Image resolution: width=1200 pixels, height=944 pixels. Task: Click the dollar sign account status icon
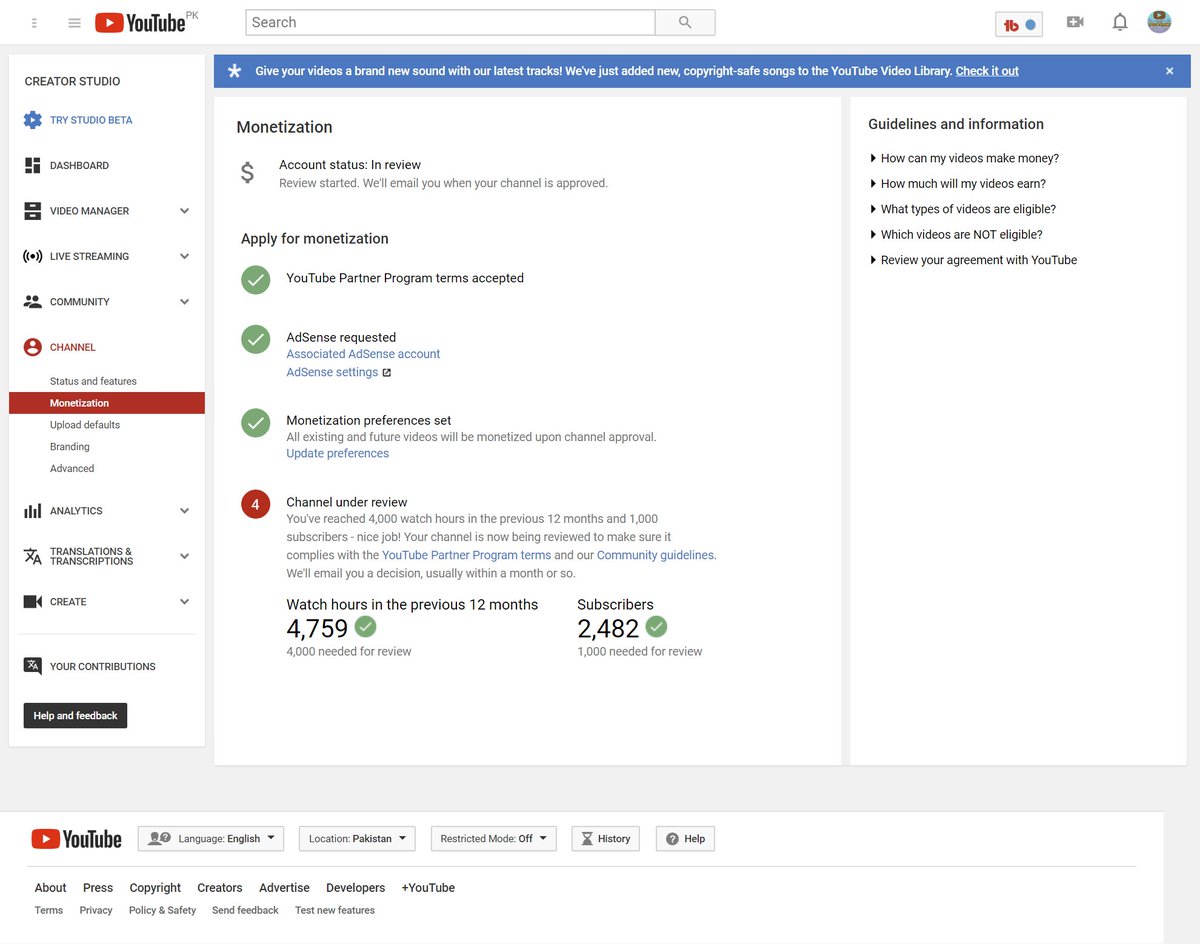coord(248,173)
